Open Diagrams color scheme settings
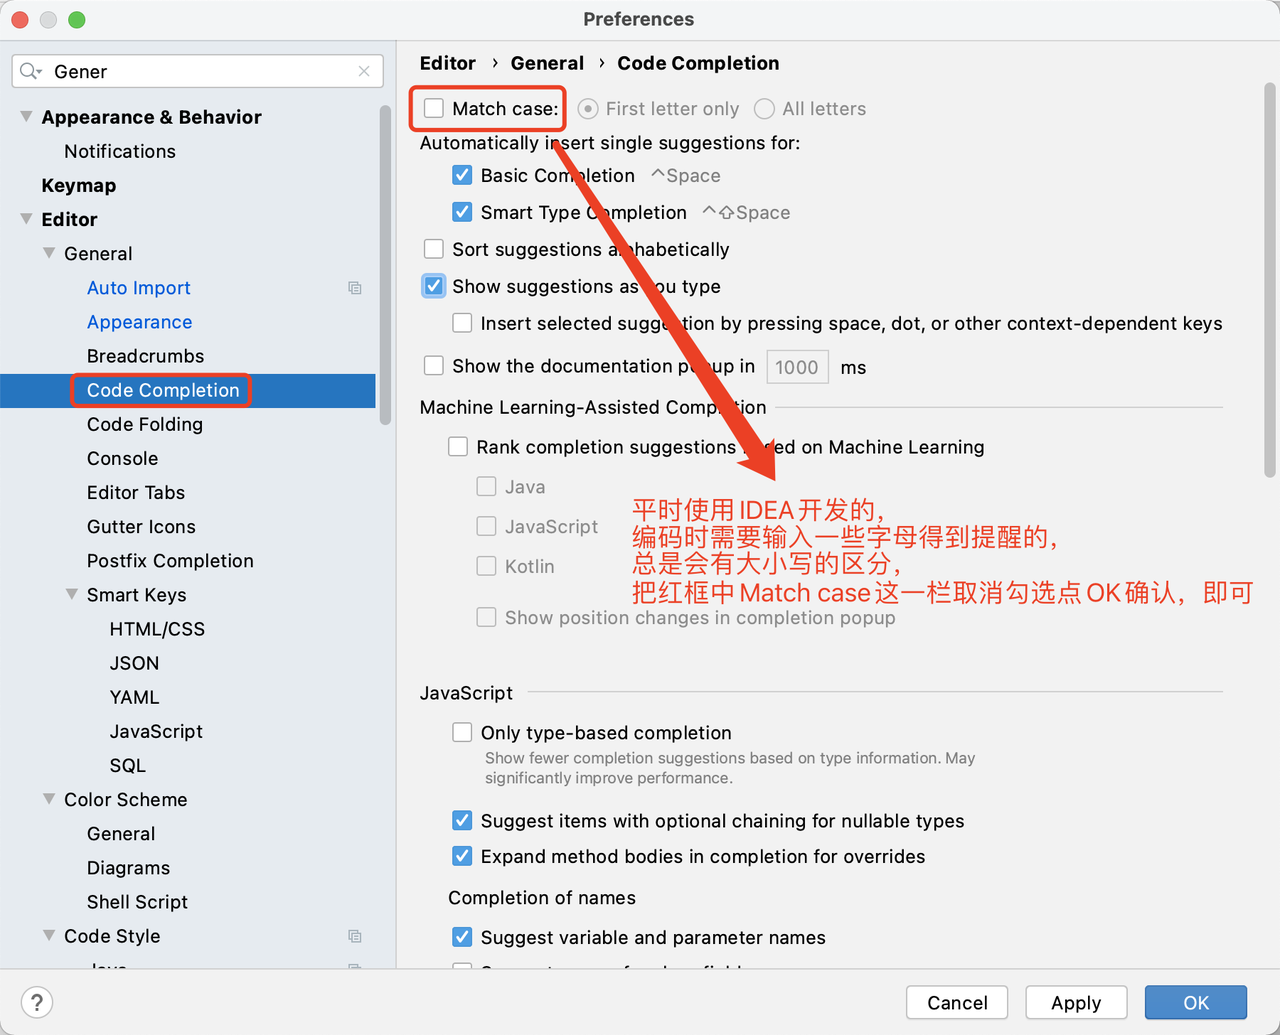Image resolution: width=1280 pixels, height=1035 pixels. (x=128, y=867)
